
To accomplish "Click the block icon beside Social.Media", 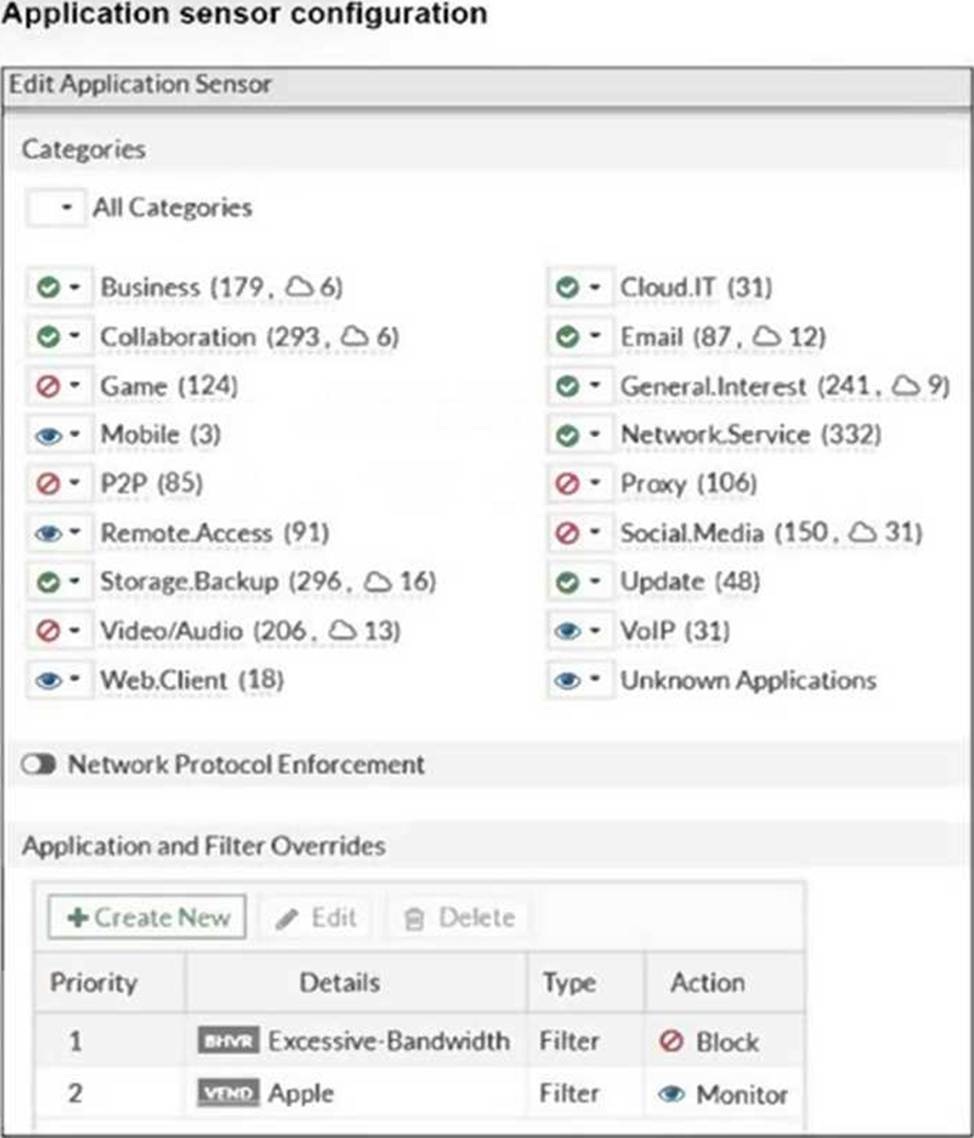I will point(567,533).
